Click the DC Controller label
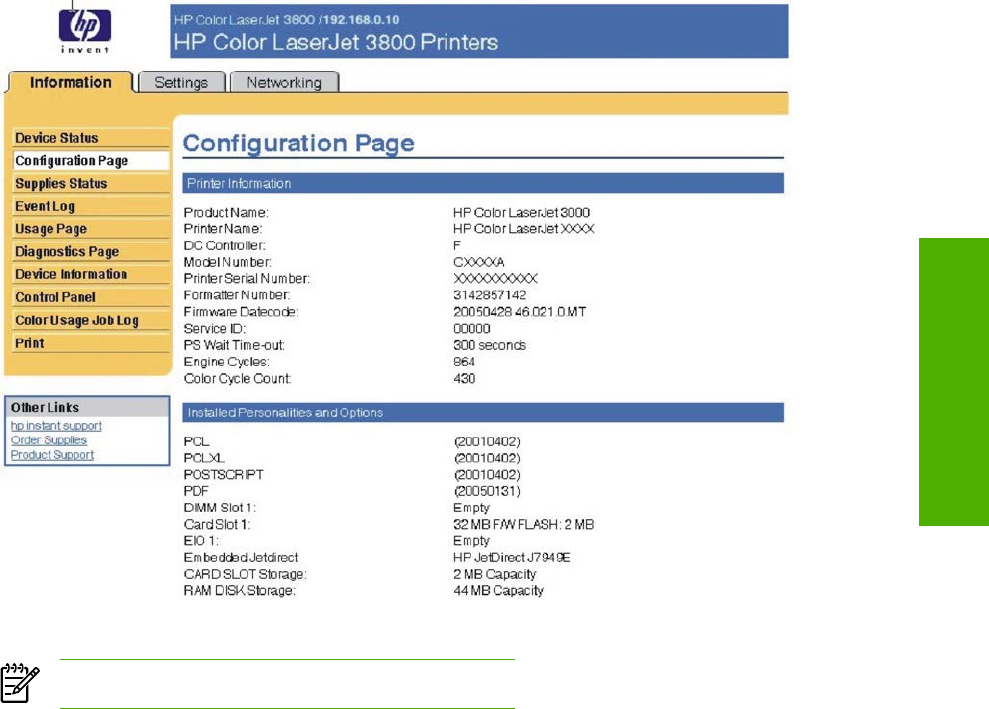 [x=225, y=245]
